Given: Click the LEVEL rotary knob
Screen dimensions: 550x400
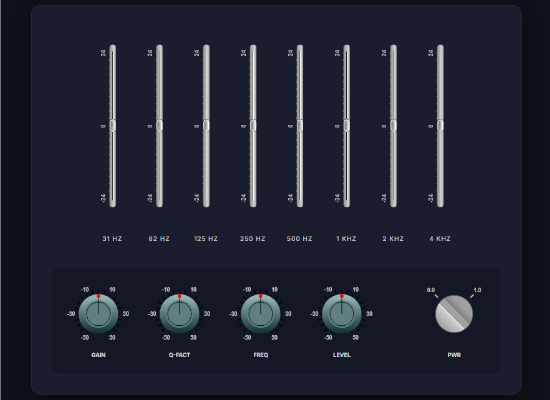Looking at the screenshot, I should [x=342, y=313].
